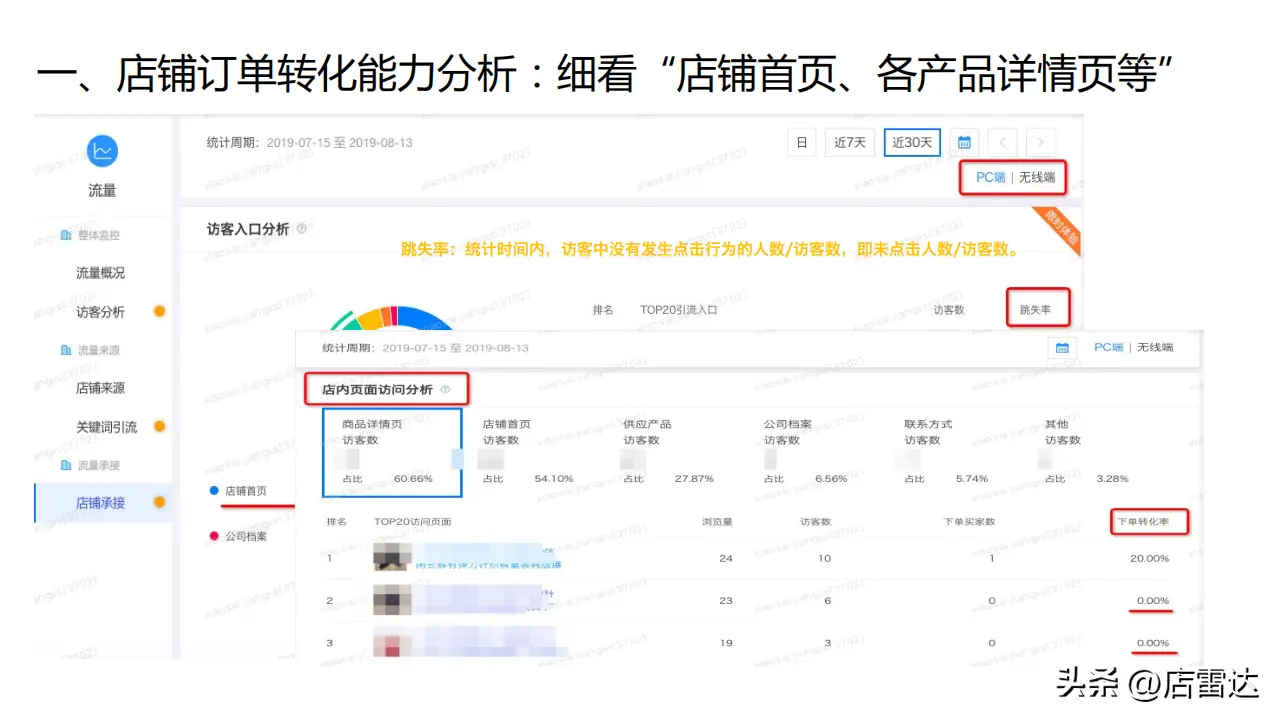Select the 供应产品 visitor card

tap(672, 451)
